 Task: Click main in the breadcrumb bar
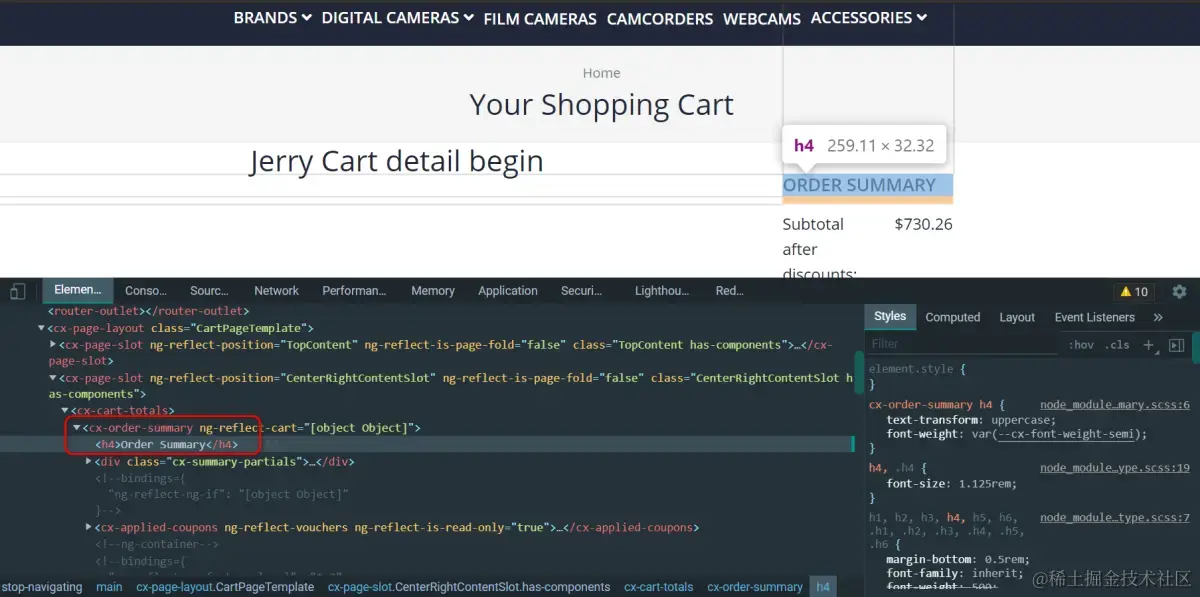110,587
